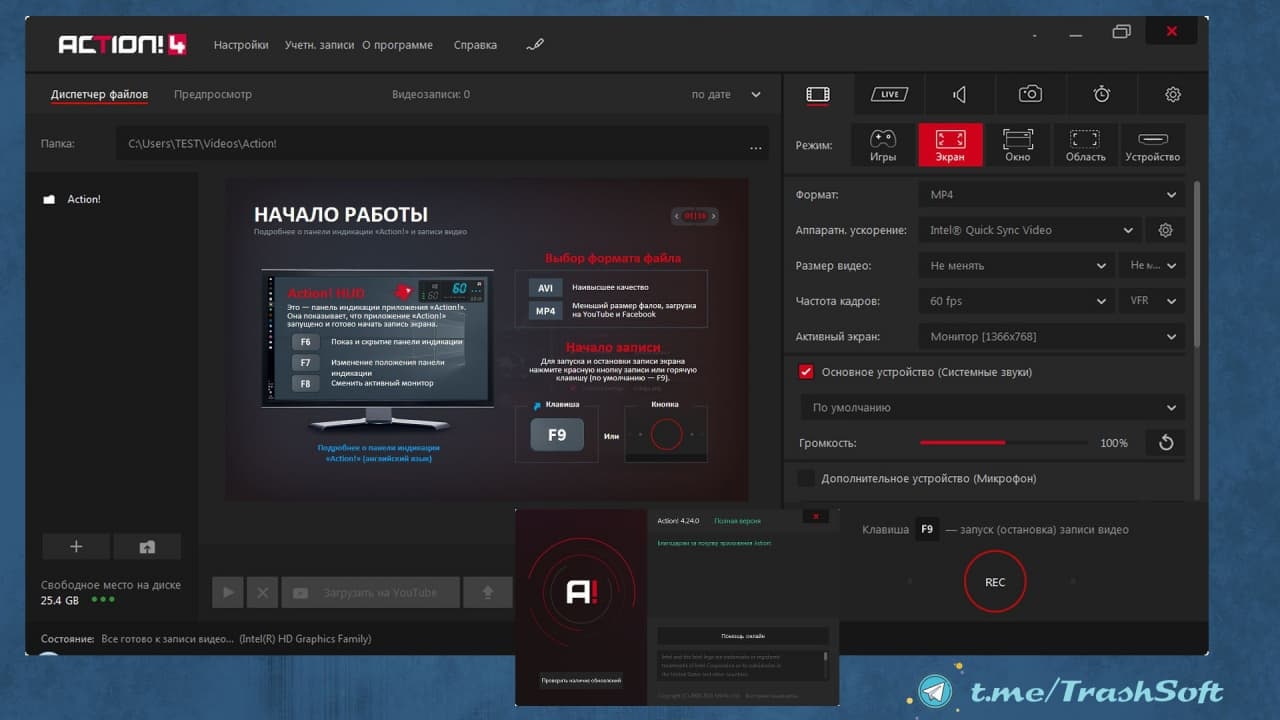1280x720 pixels.
Task: Click the 'Видеозаписи: 0' counter text
Action: coord(431,95)
